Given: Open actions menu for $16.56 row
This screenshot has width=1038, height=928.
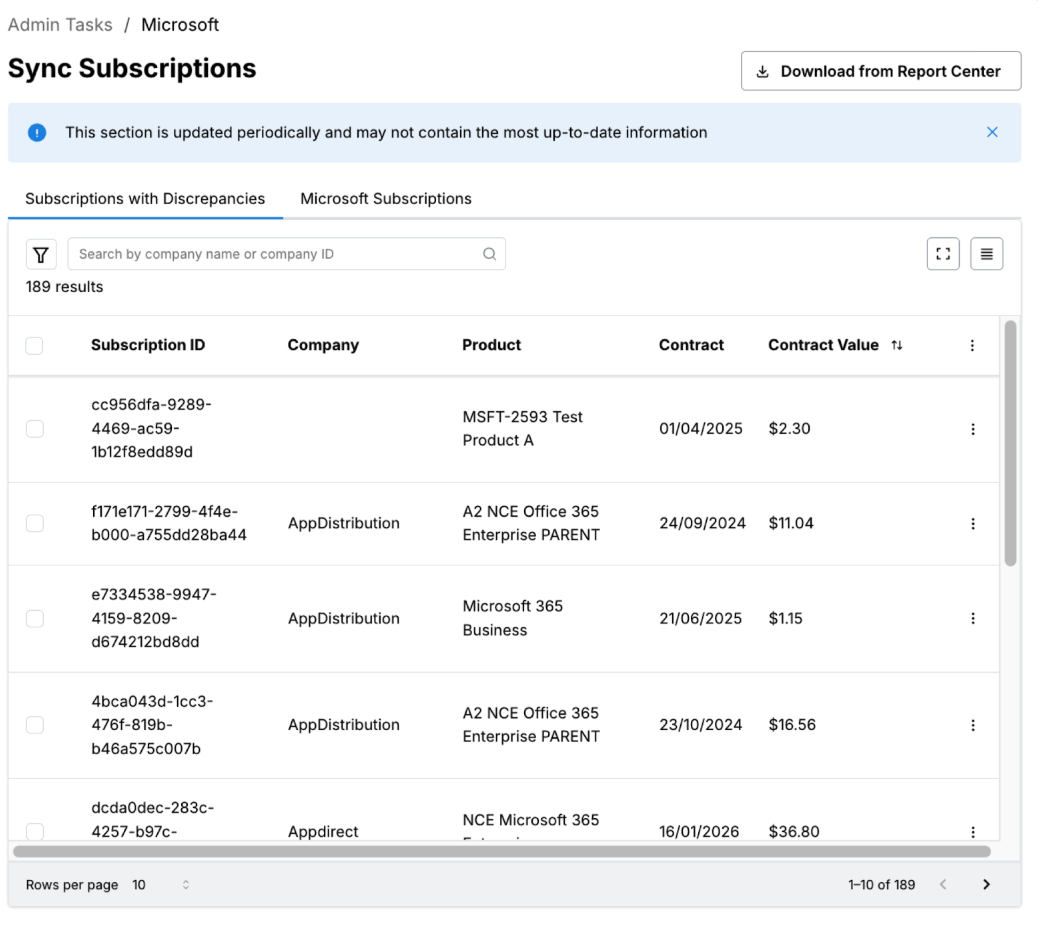Looking at the screenshot, I should click(972, 725).
